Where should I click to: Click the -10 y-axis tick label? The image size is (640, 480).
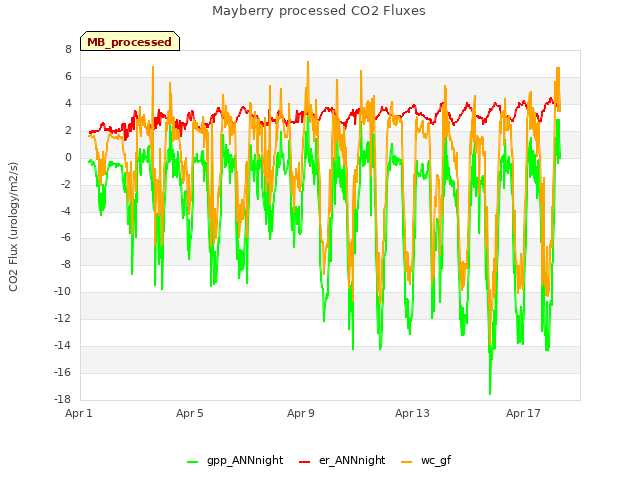pos(63,291)
